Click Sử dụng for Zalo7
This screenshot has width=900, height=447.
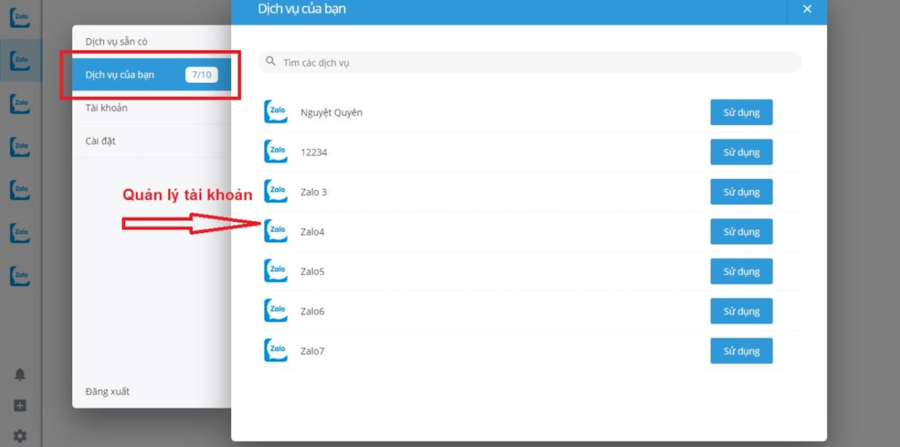click(x=741, y=351)
